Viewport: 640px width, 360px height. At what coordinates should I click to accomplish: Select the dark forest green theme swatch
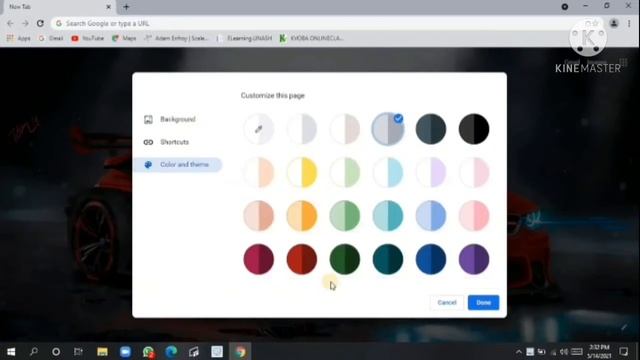[x=345, y=259]
